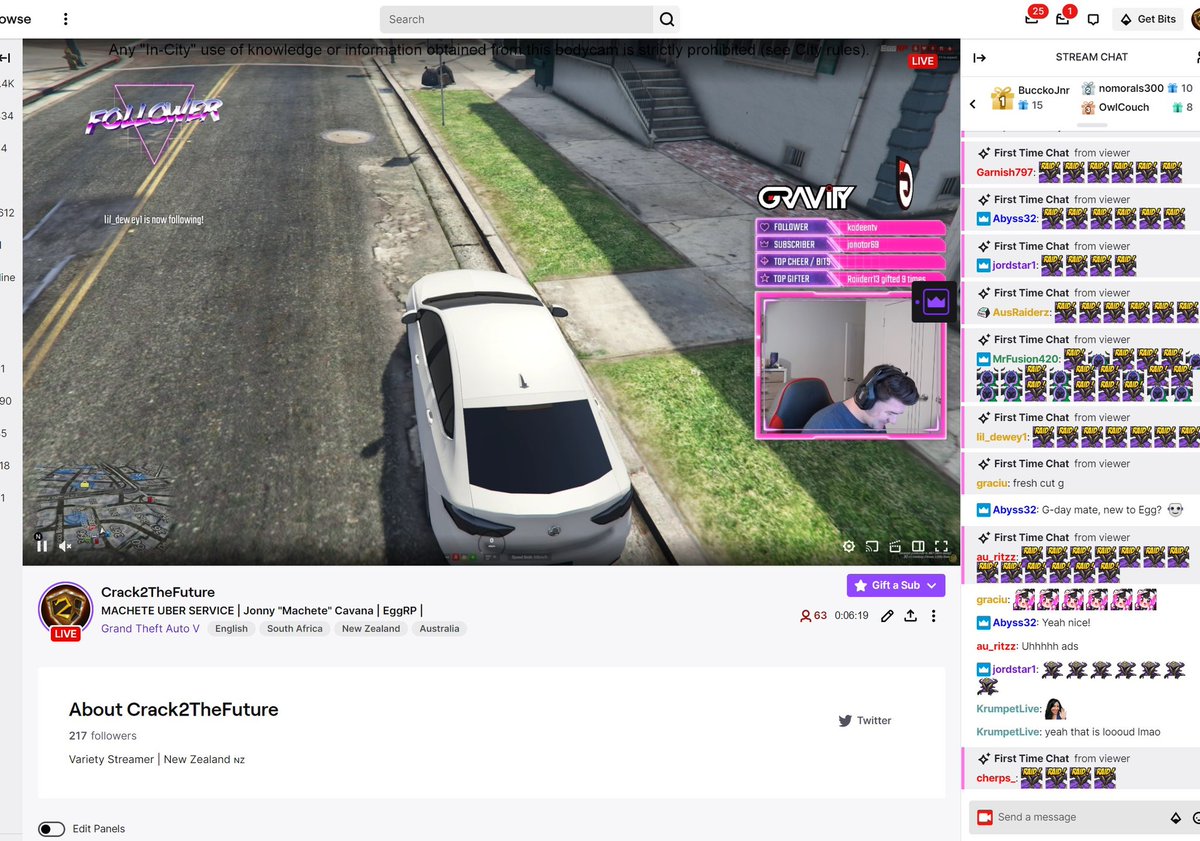Click the channel points crown overlay icon
The height and width of the screenshot is (841, 1200).
click(935, 301)
